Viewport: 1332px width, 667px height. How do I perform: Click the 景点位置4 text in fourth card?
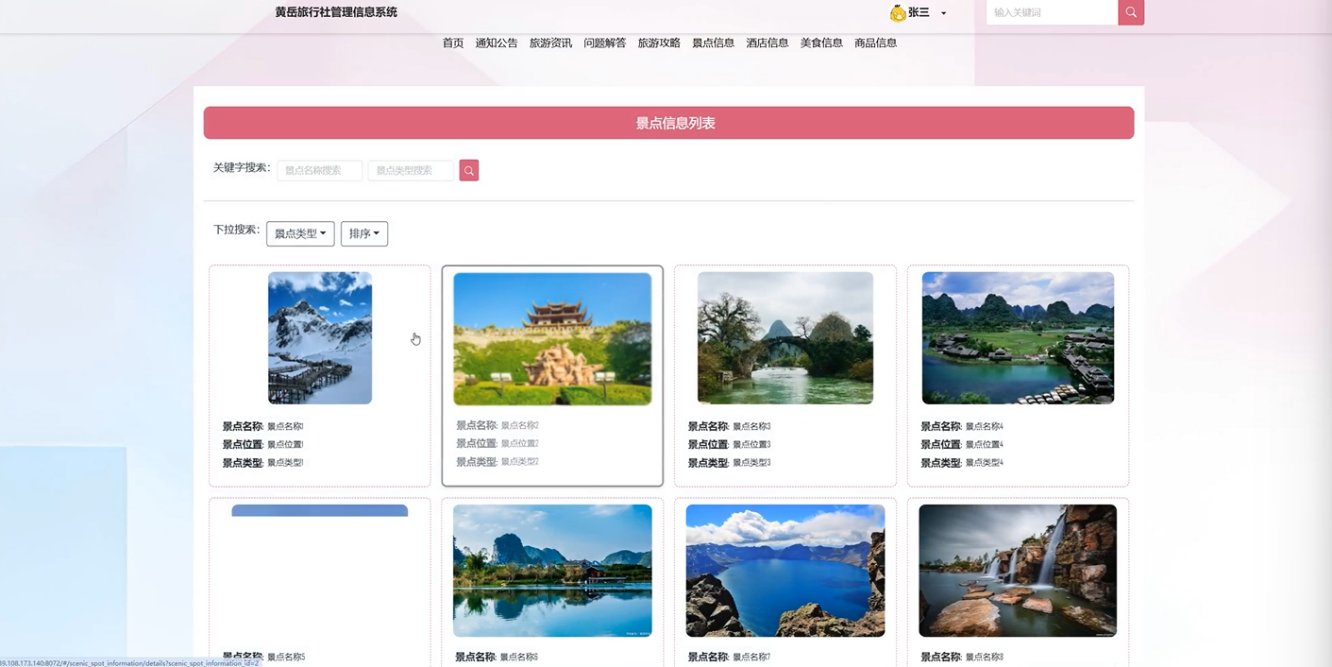tap(984, 445)
